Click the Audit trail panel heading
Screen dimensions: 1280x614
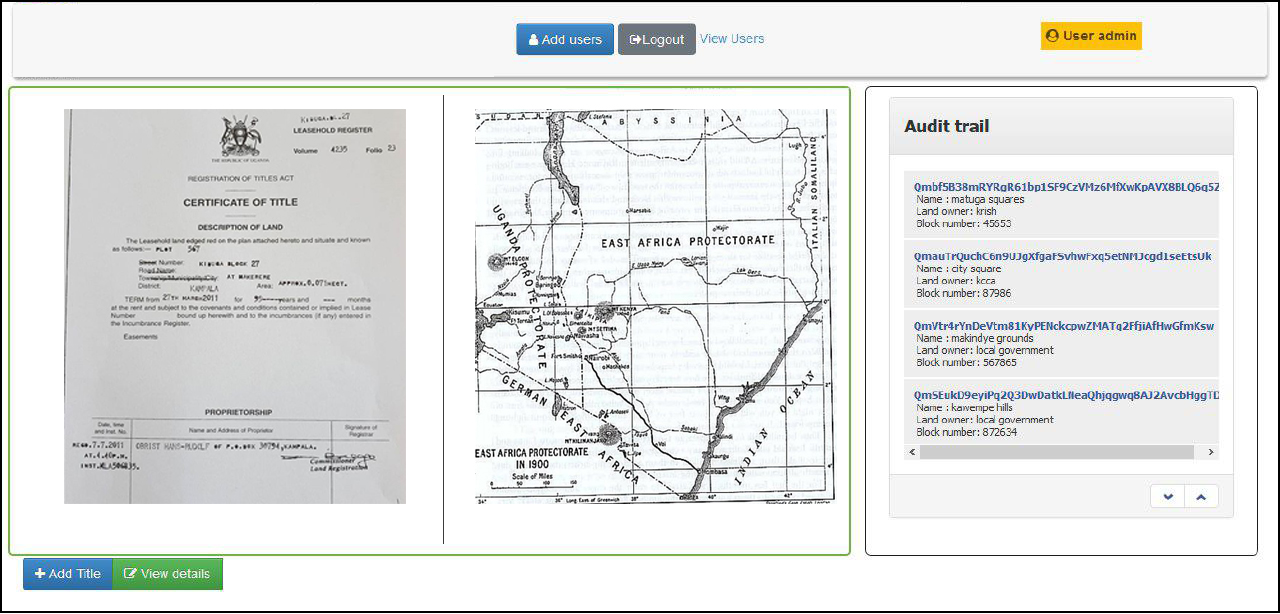tap(946, 126)
